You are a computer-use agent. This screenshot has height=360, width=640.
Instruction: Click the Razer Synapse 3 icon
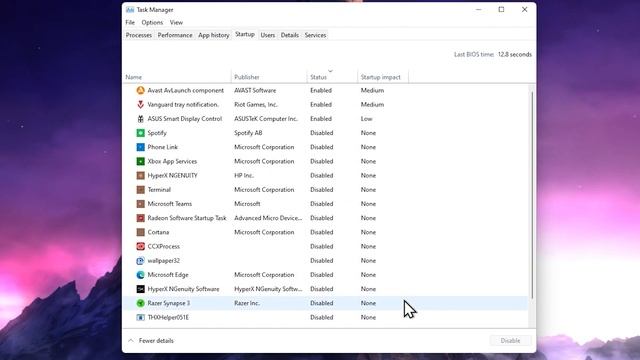(140, 303)
